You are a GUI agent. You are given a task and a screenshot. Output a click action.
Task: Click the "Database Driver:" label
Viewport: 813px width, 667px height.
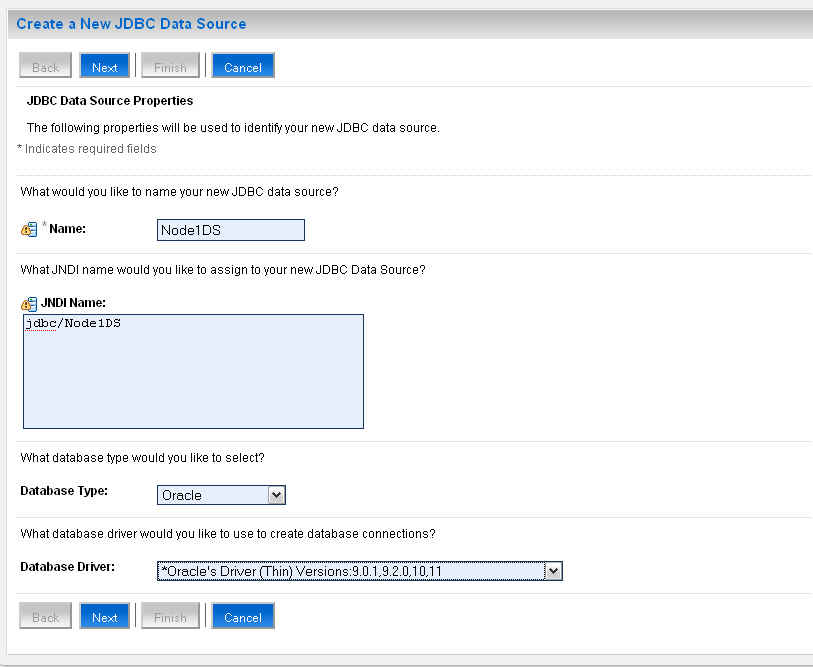tap(68, 567)
